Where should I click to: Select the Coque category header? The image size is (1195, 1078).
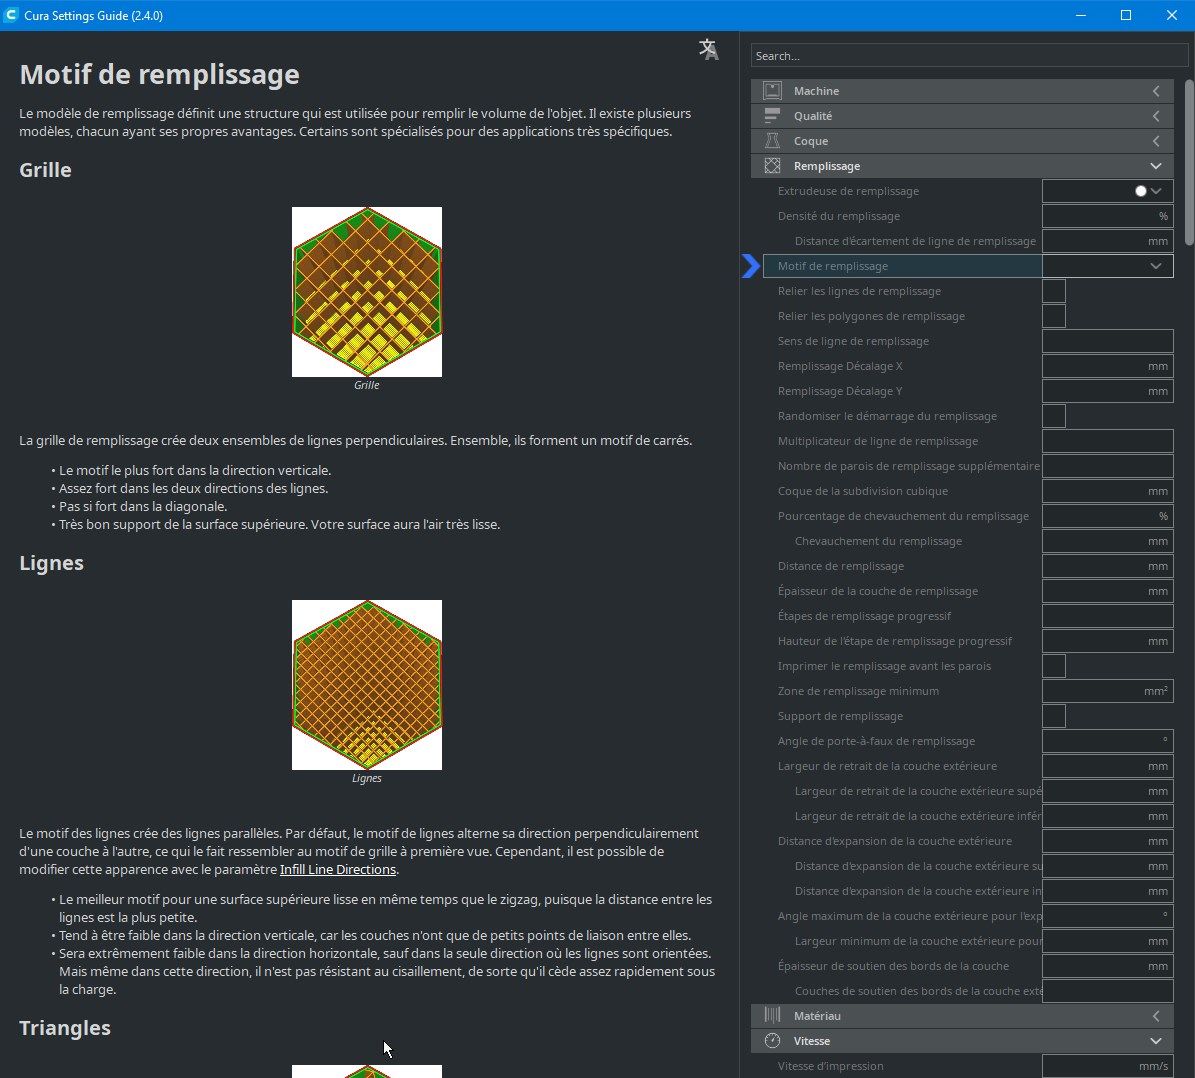[962, 141]
